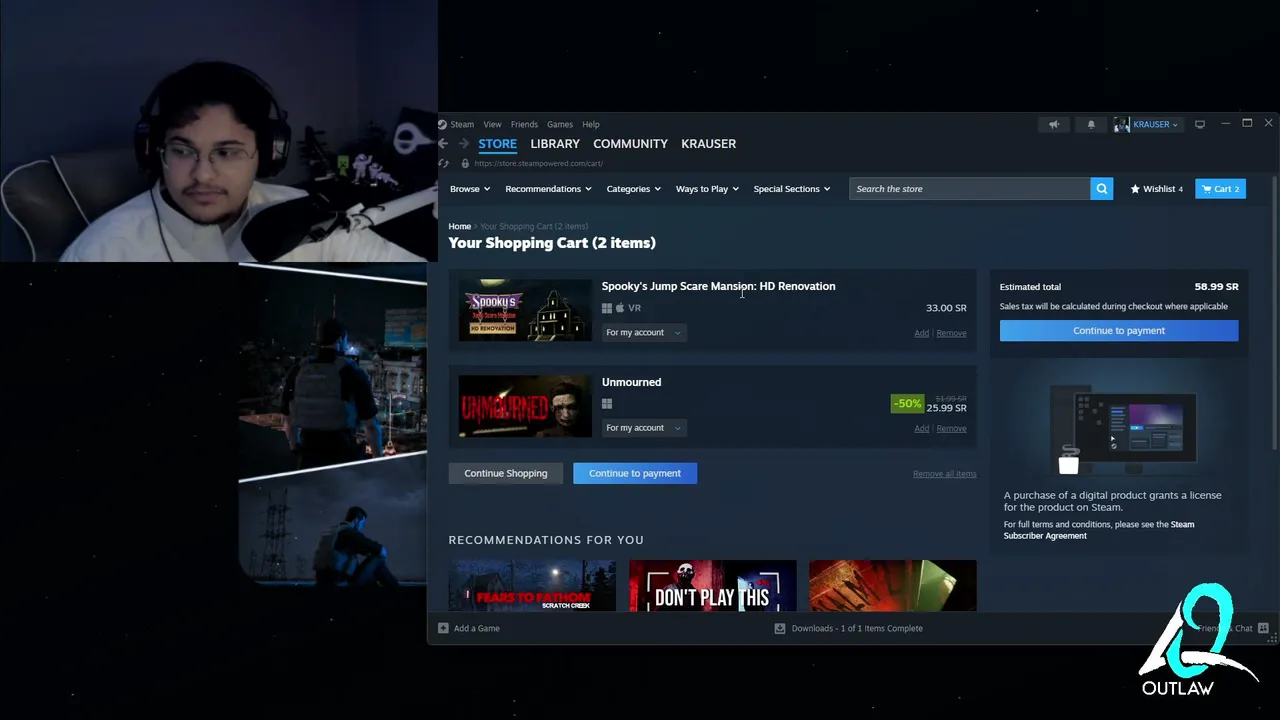This screenshot has height=720, width=1280.
Task: Click Add link for Unmourned
Action: pyautogui.click(x=921, y=429)
